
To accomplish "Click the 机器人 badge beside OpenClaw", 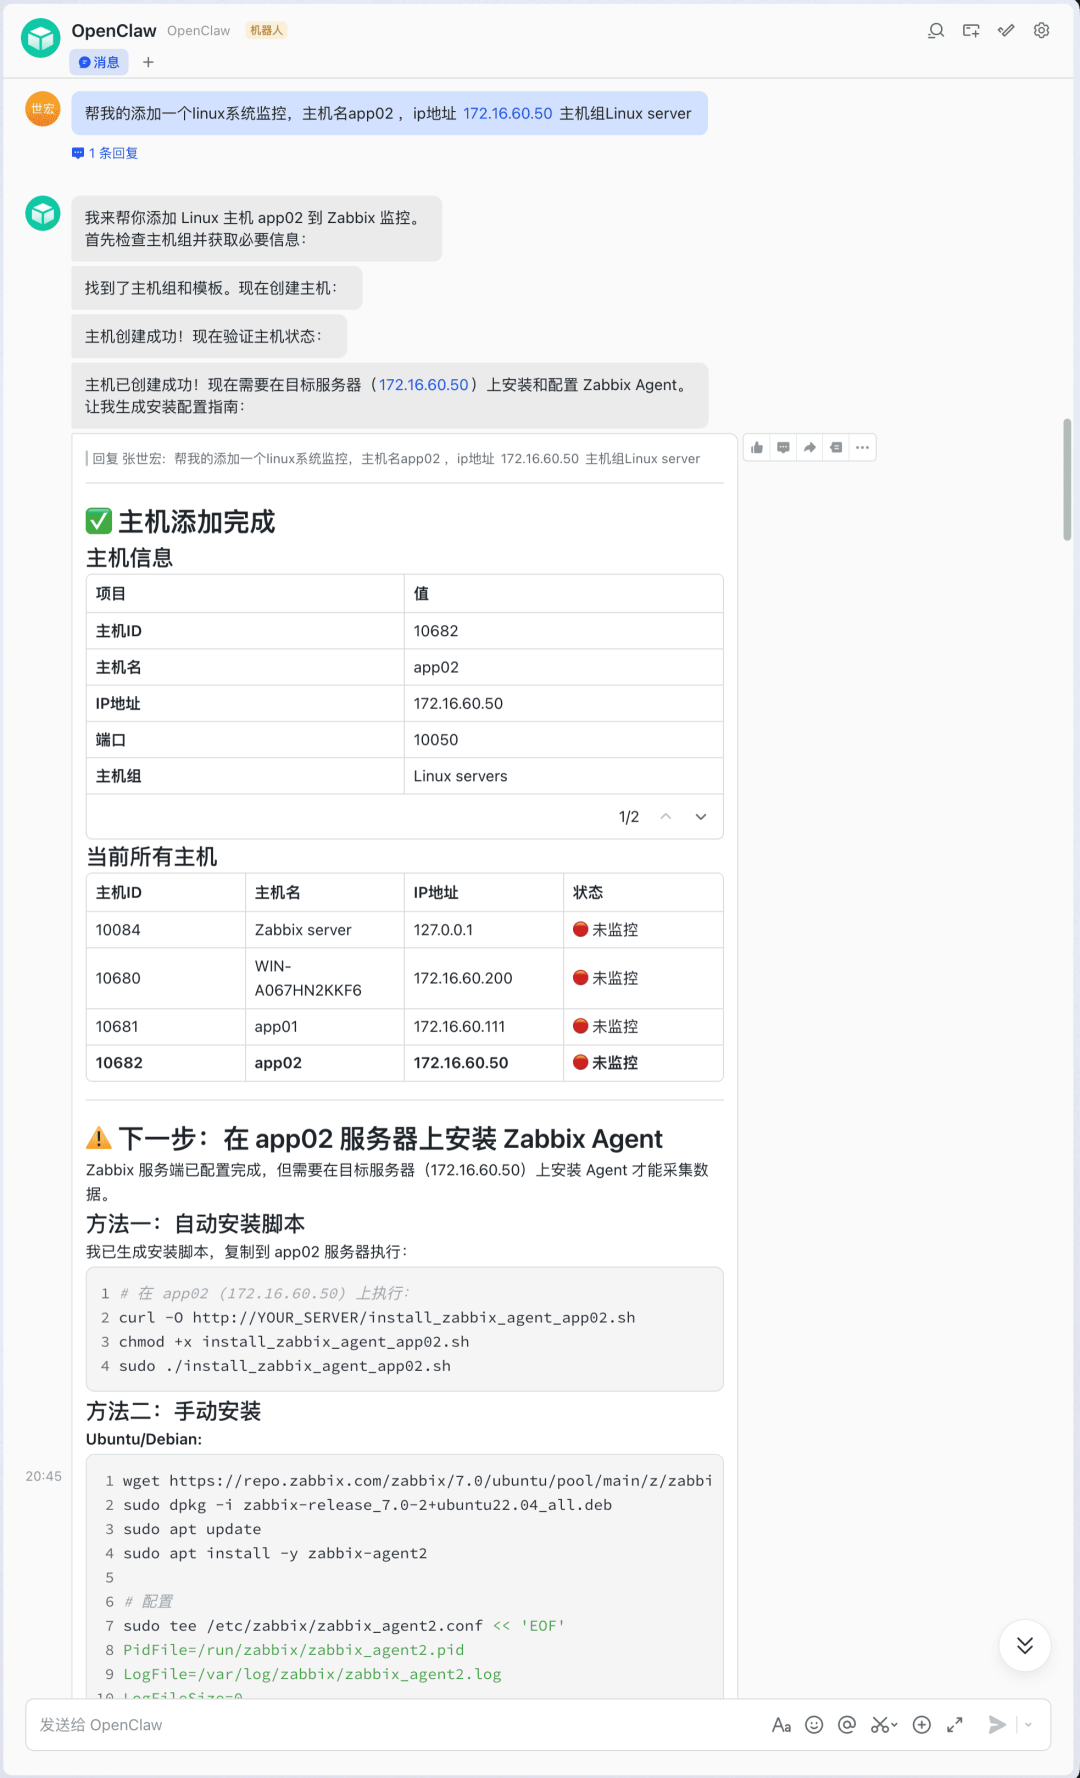I will point(266,31).
